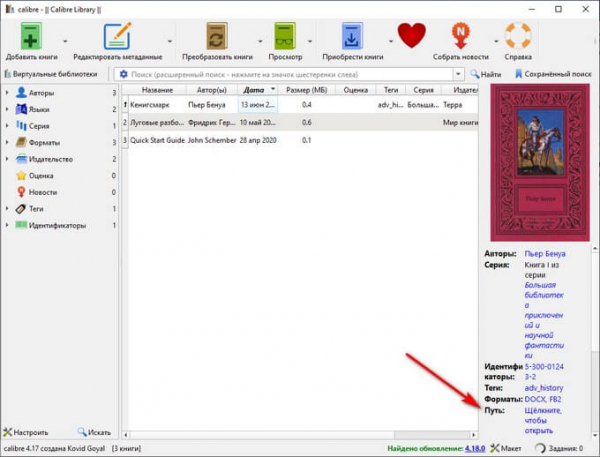Image resolution: width=600 pixels, height=457 pixels.
Task: Open the Help lifebuoy icon
Action: (518, 36)
